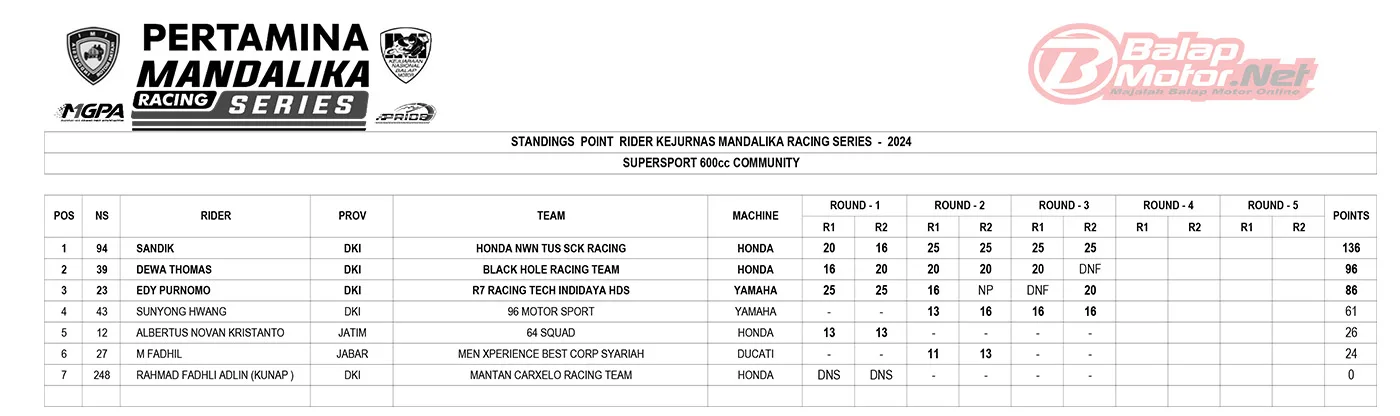Viewport: 1400px width, 416px height.
Task: Click the TEAM column header
Action: click(550, 216)
